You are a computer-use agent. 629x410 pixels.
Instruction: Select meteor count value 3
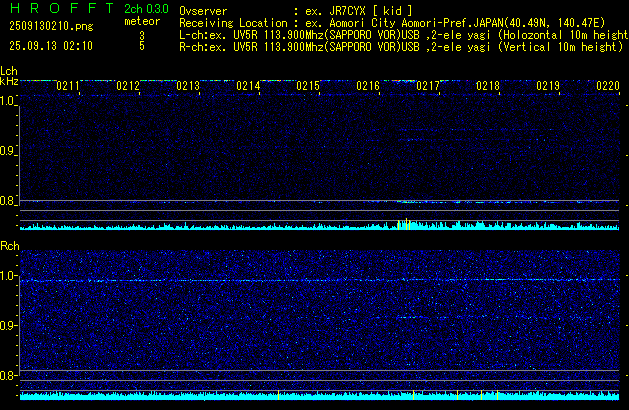(x=142, y=36)
